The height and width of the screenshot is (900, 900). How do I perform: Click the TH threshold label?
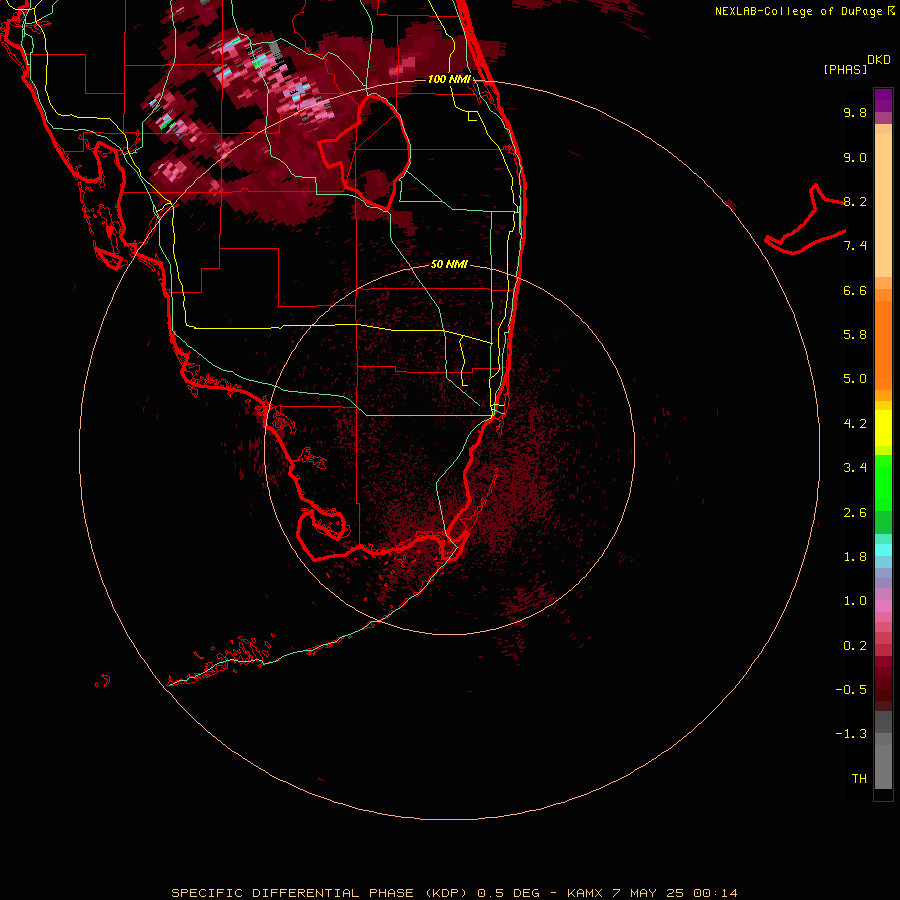pyautogui.click(x=859, y=779)
